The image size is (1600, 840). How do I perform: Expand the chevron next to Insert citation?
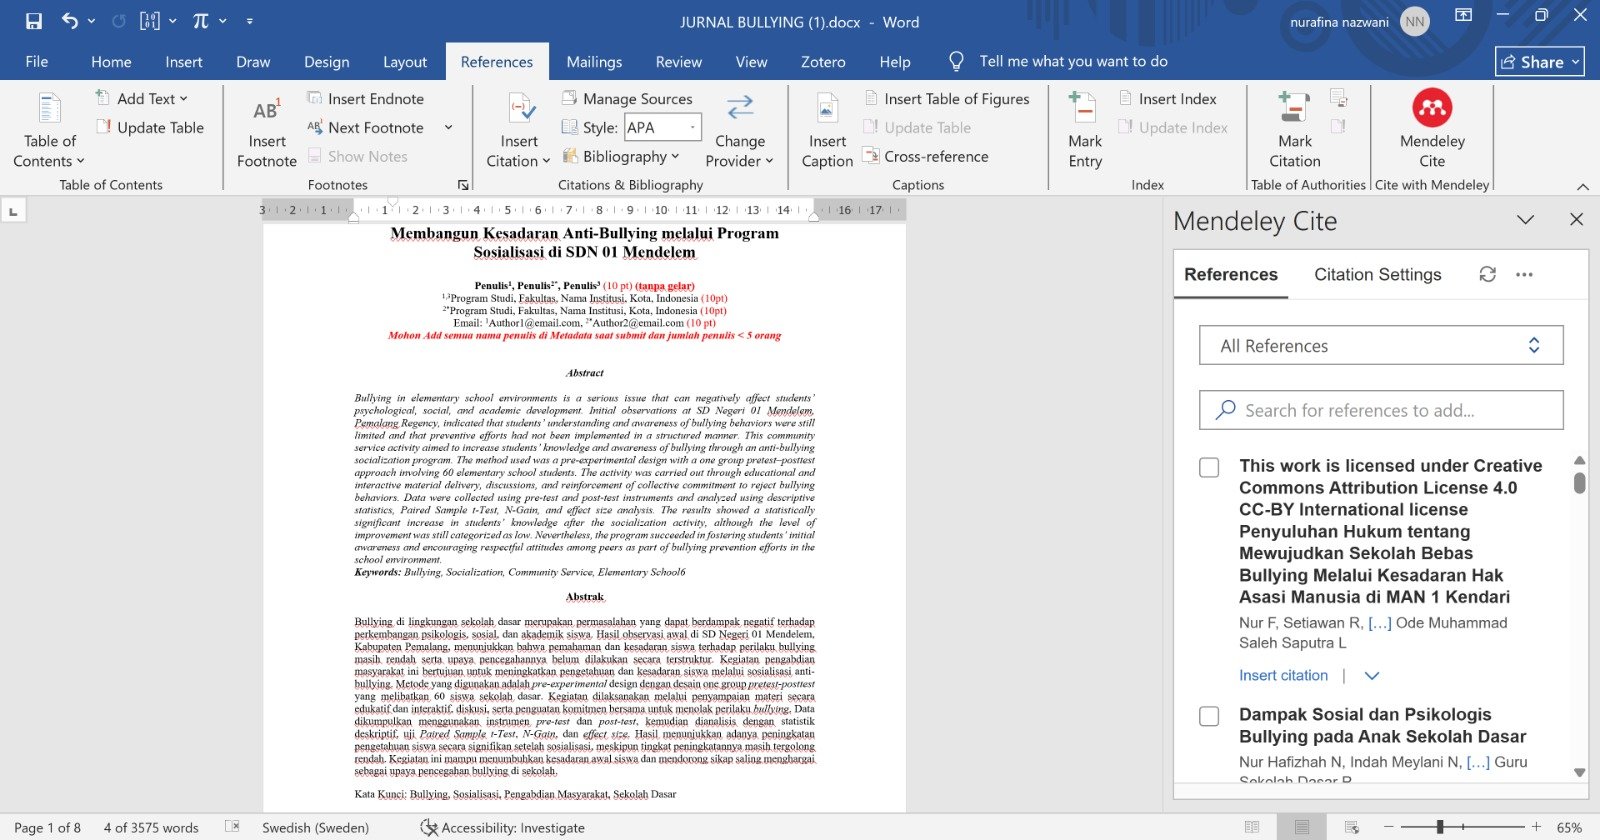[1372, 676]
